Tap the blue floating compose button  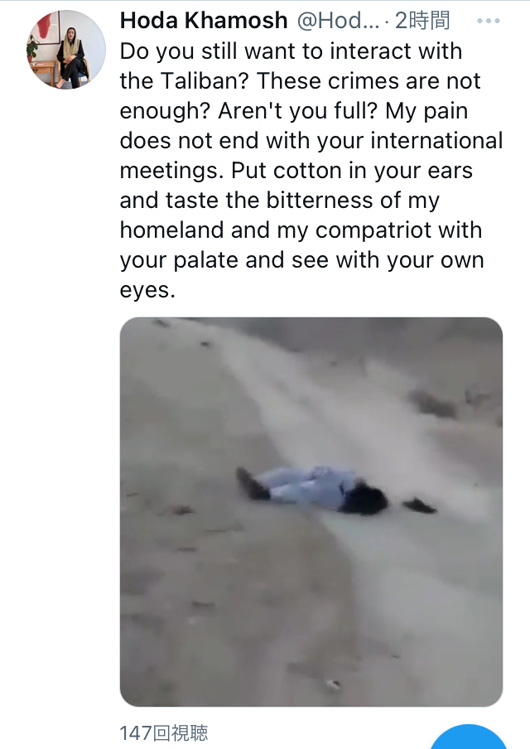(468, 736)
